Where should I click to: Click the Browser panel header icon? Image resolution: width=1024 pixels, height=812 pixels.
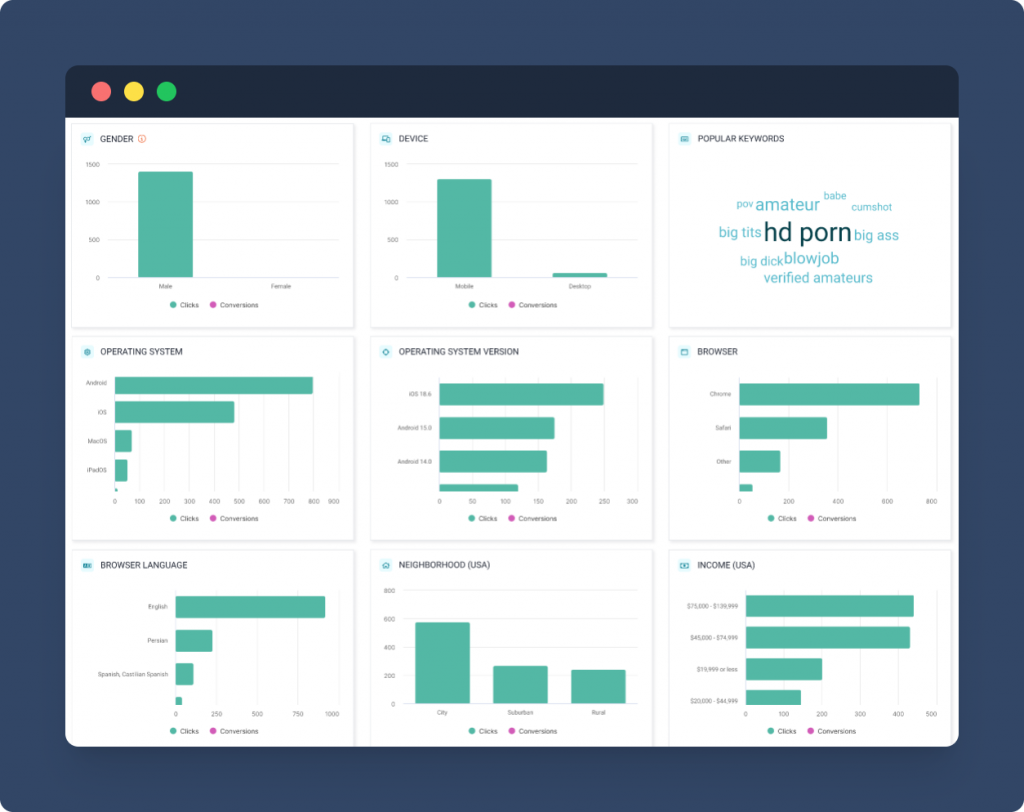tap(684, 352)
